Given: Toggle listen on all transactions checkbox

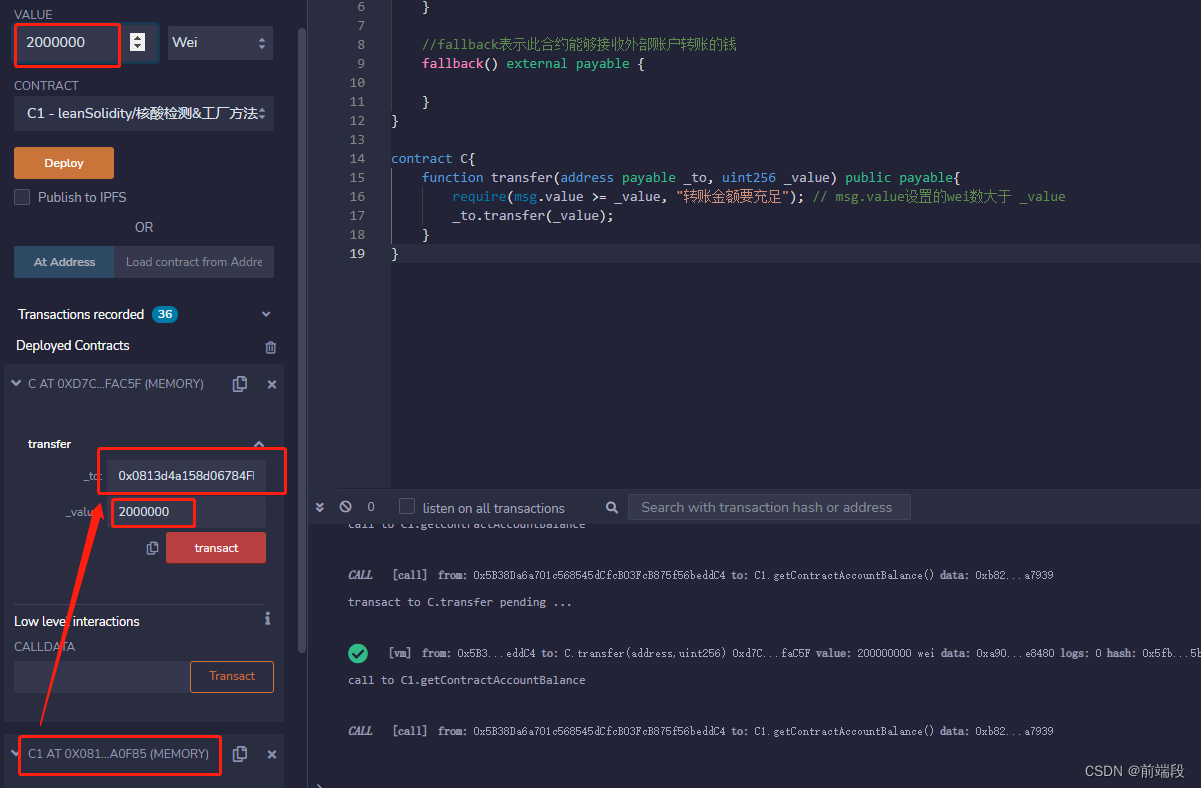Looking at the screenshot, I should [x=407, y=506].
